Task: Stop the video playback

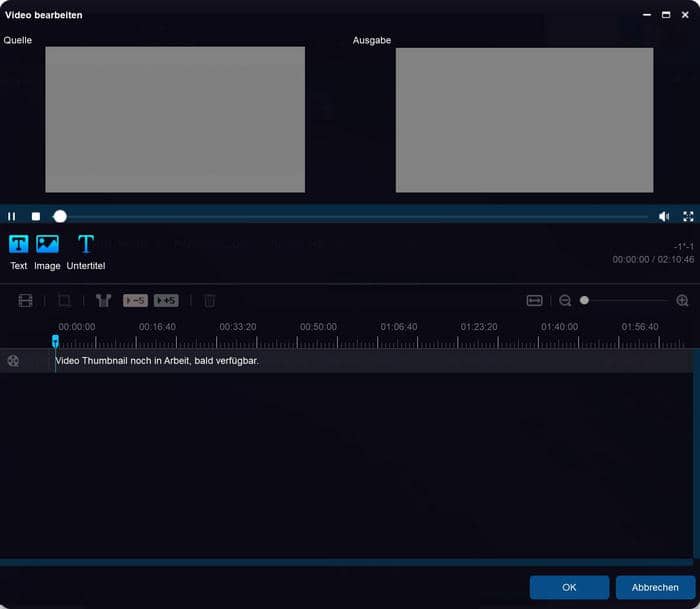Action: [x=36, y=216]
